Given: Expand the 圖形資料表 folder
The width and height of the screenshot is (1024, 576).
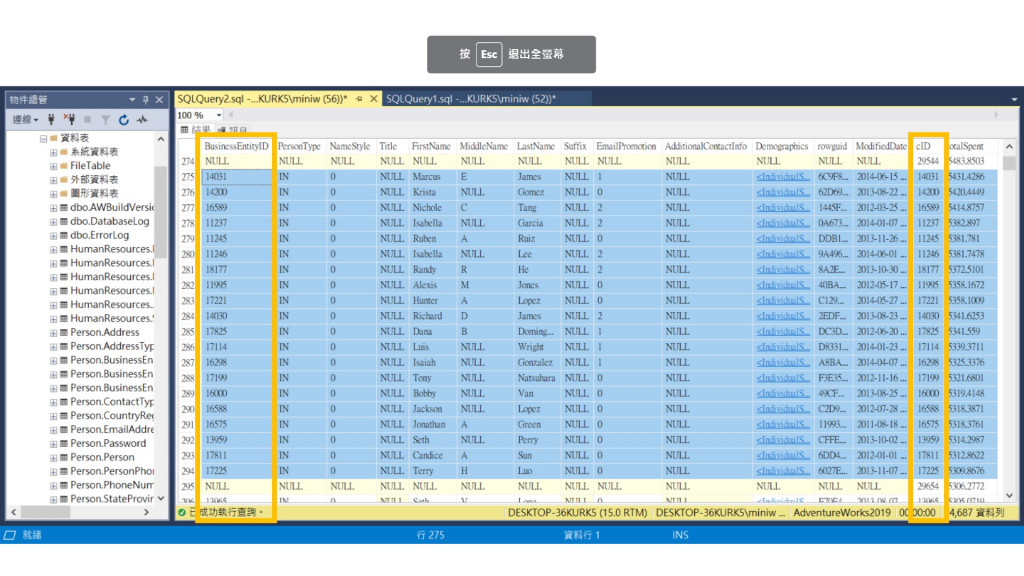Looking at the screenshot, I should pos(54,194).
